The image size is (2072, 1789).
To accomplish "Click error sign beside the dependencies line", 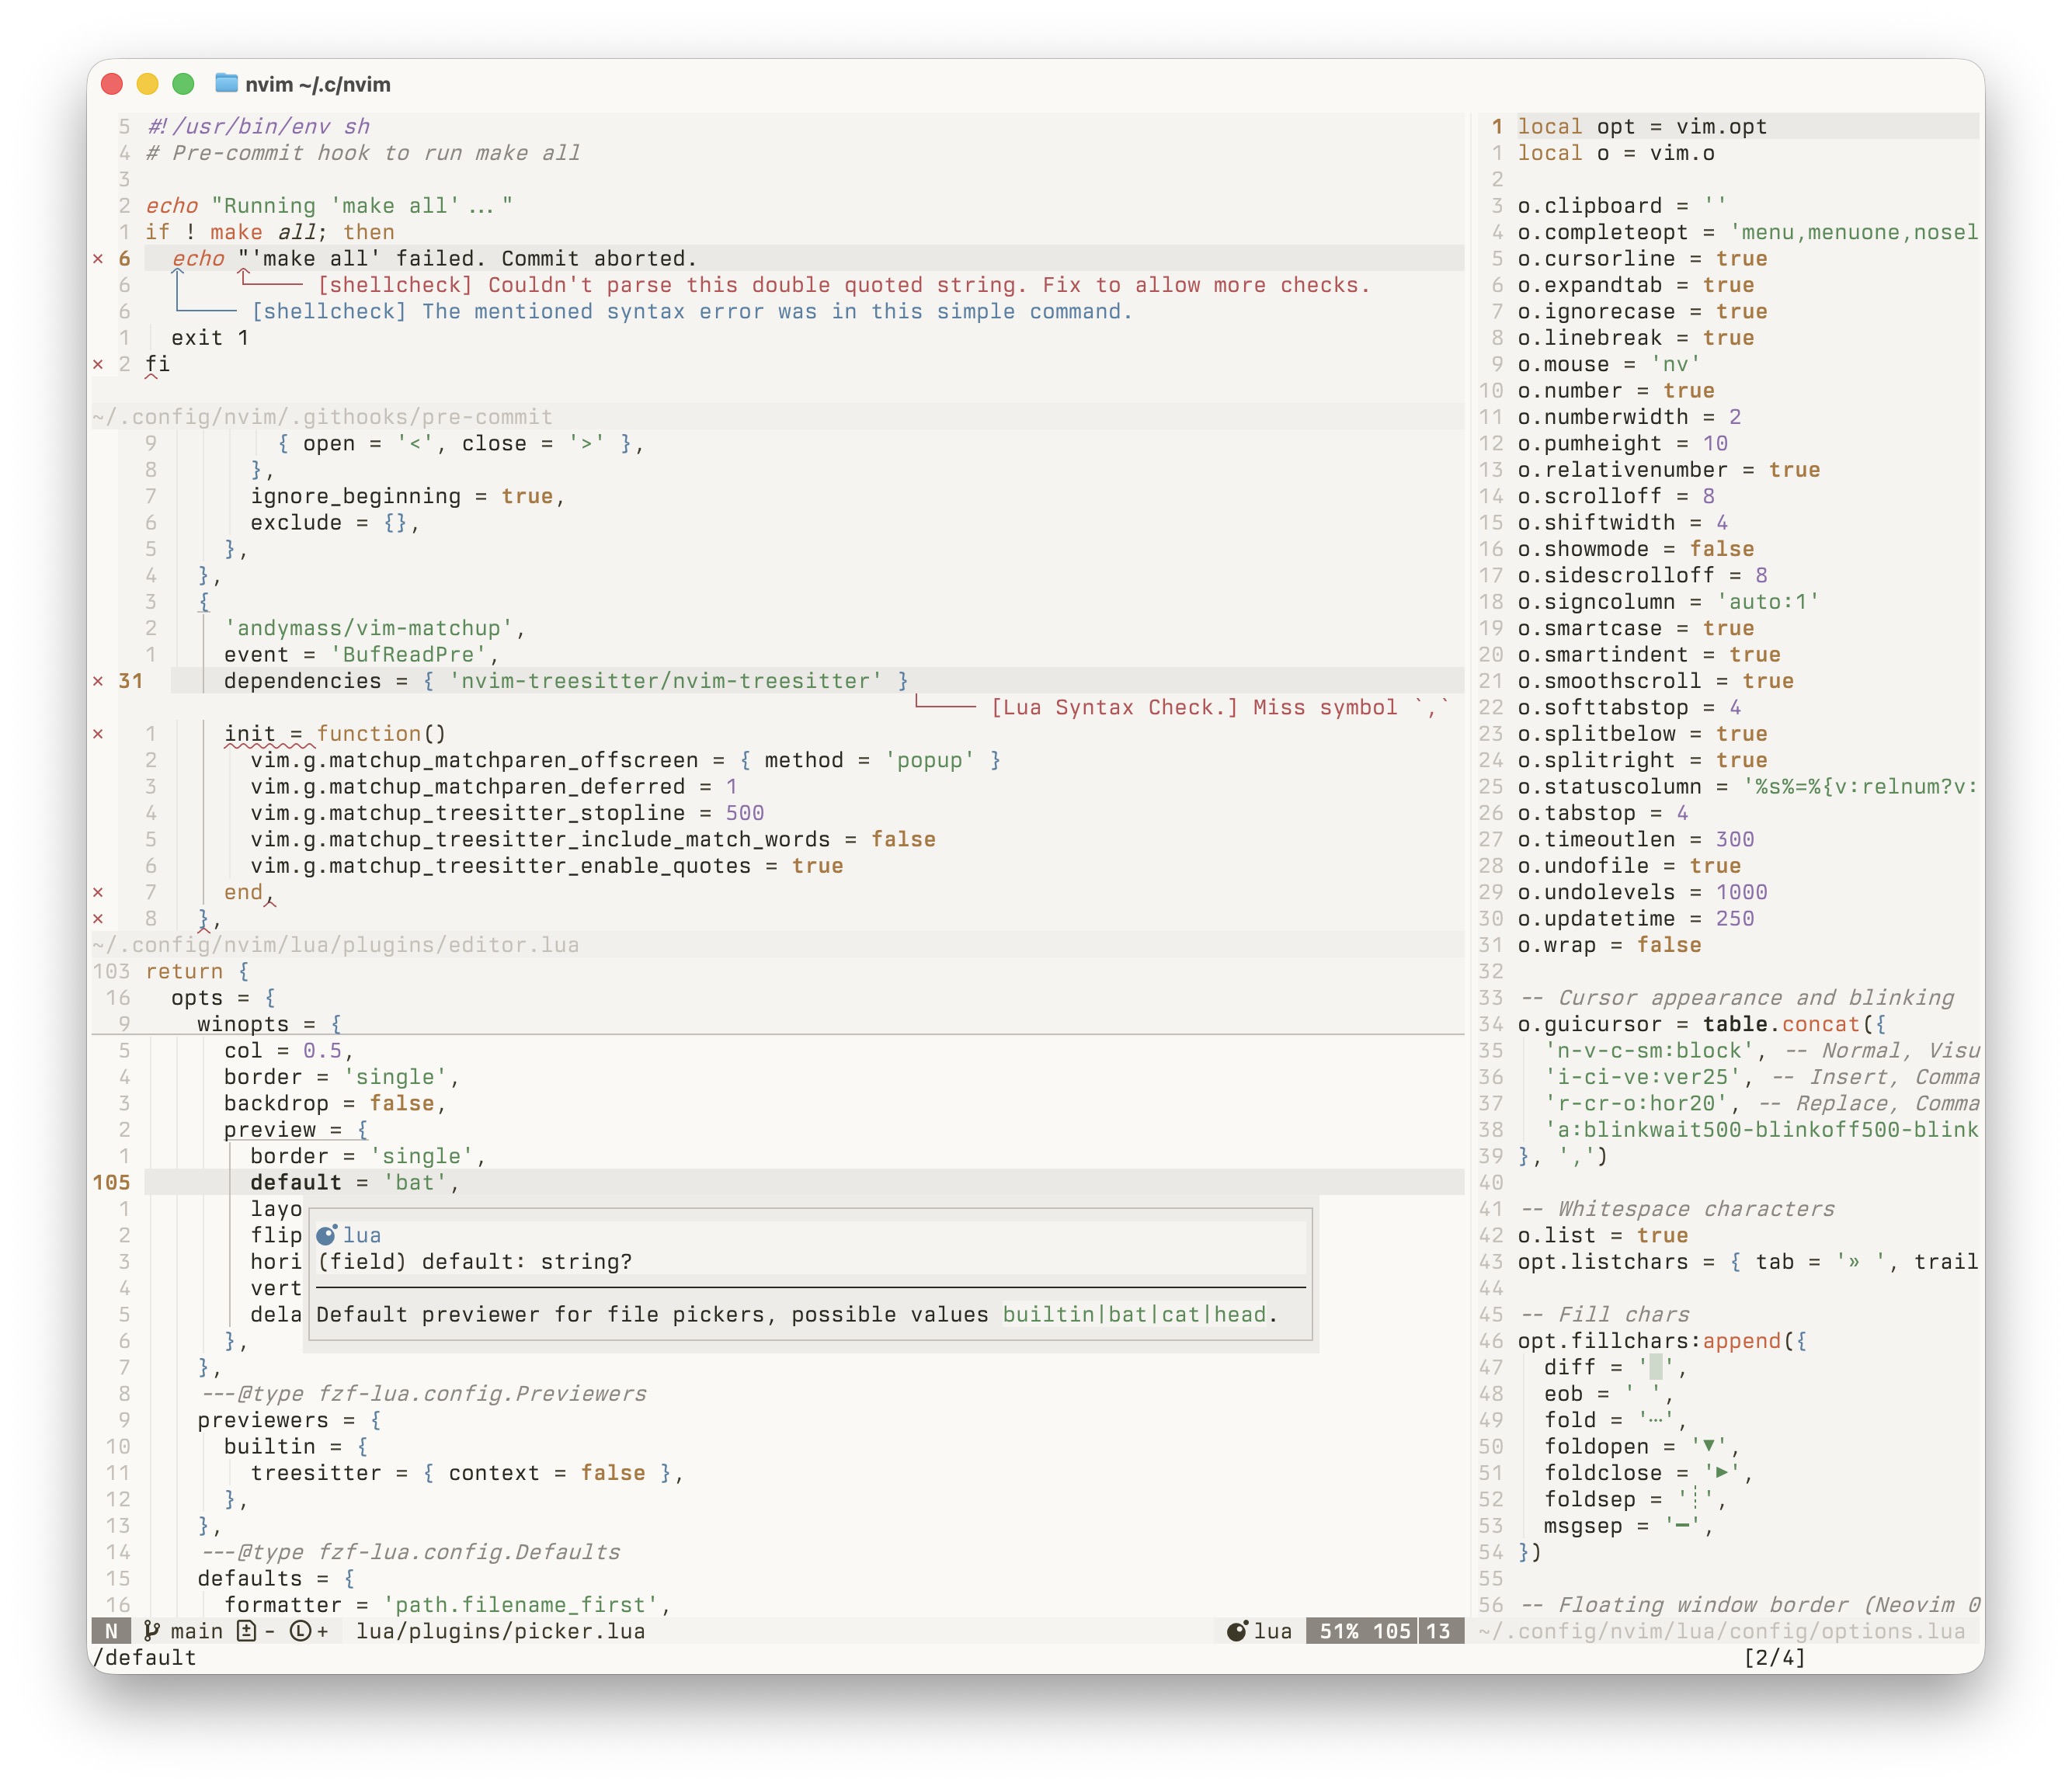I will coord(98,681).
